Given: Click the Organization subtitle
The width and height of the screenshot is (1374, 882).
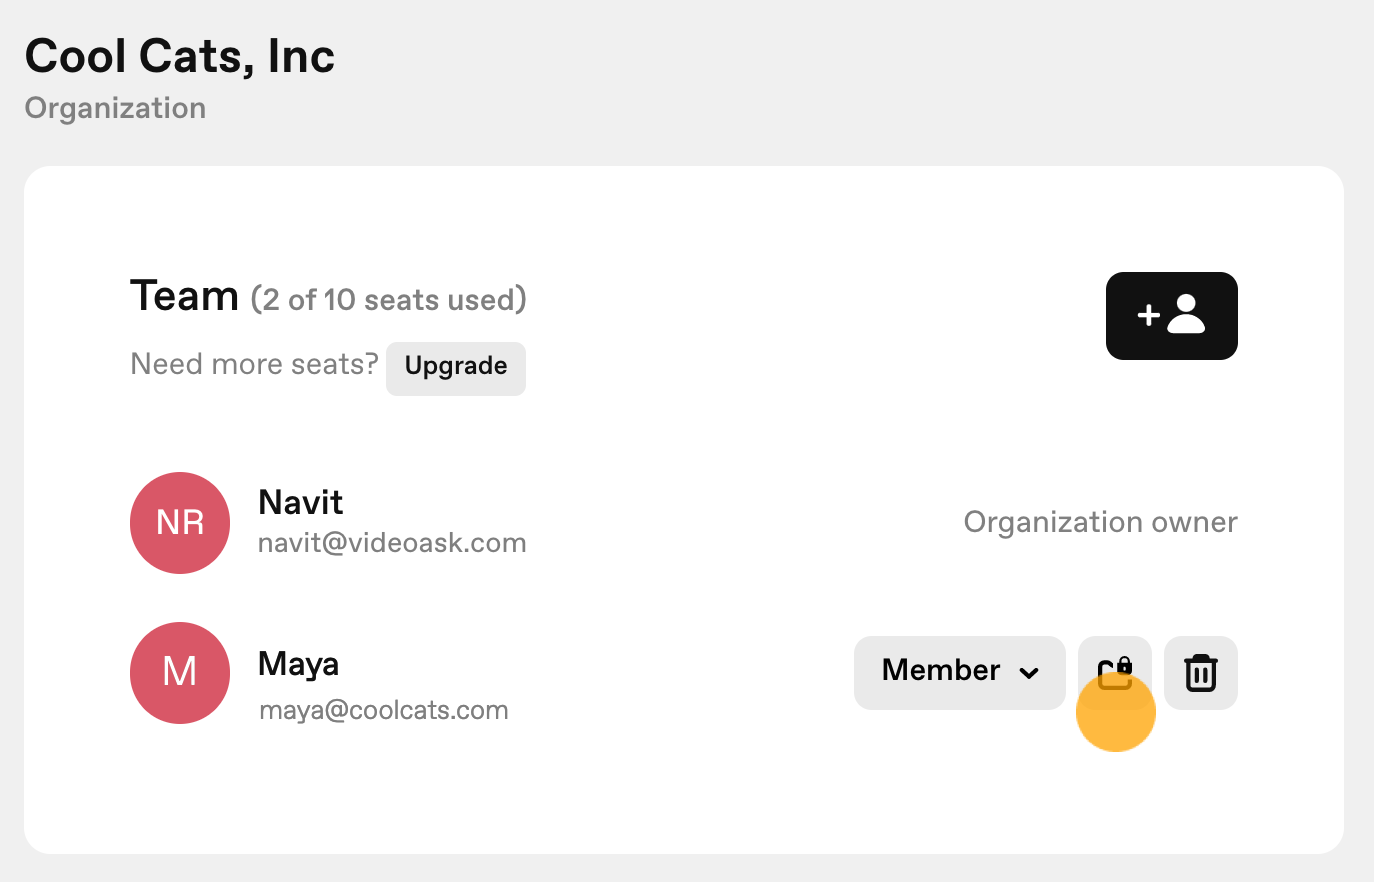Looking at the screenshot, I should pyautogui.click(x=115, y=108).
